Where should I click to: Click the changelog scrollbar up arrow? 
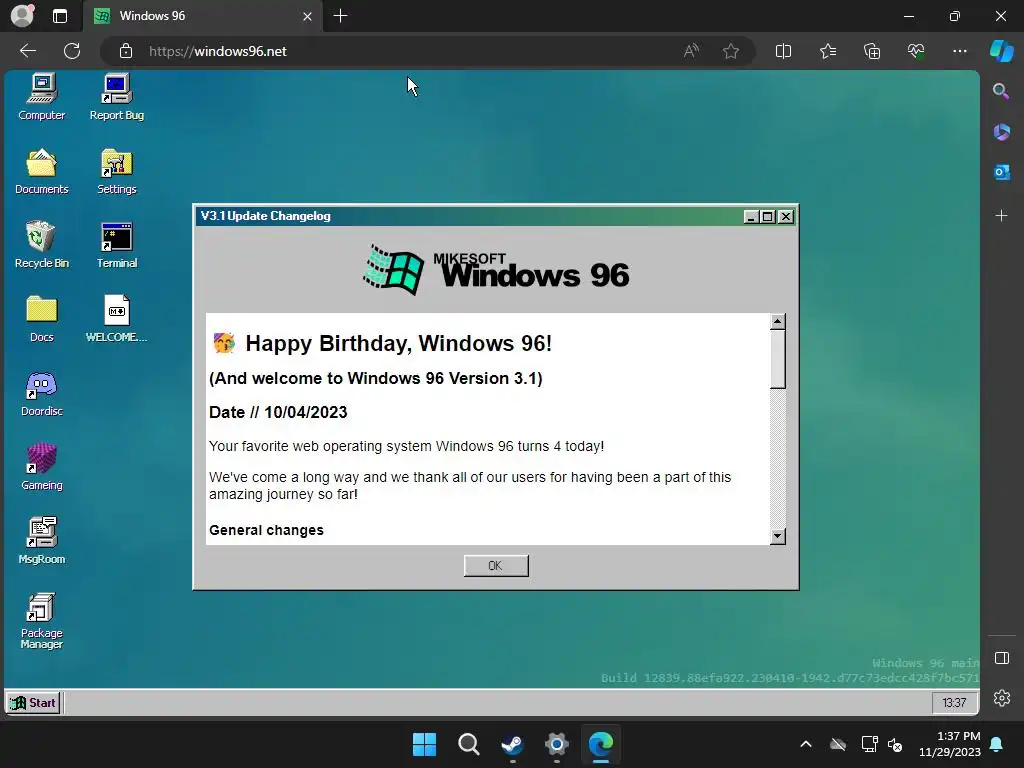coord(777,322)
